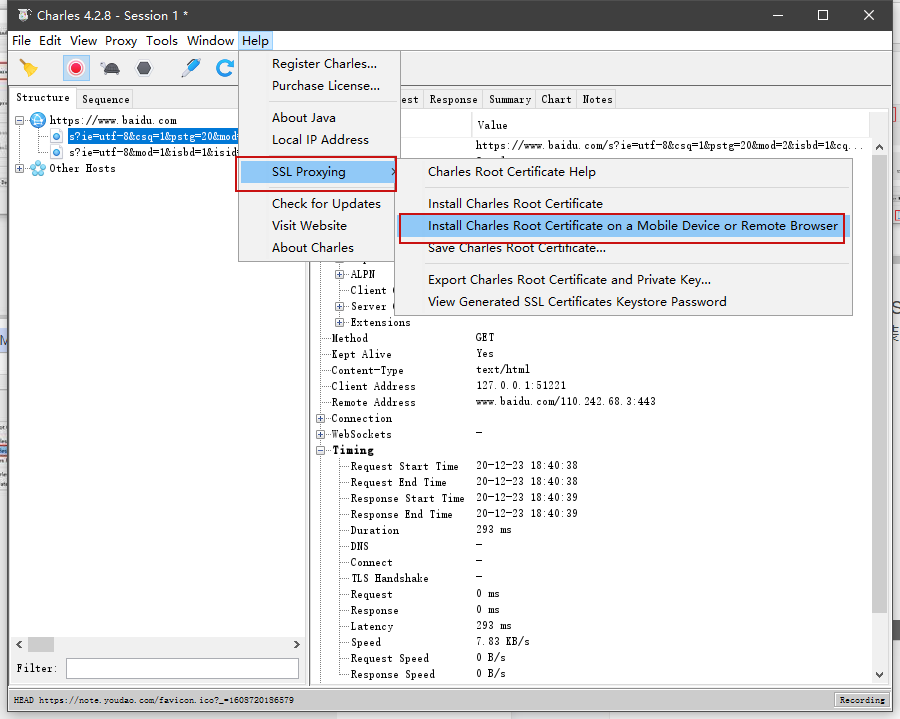
Task: Open the Edit menu
Action: (50, 41)
